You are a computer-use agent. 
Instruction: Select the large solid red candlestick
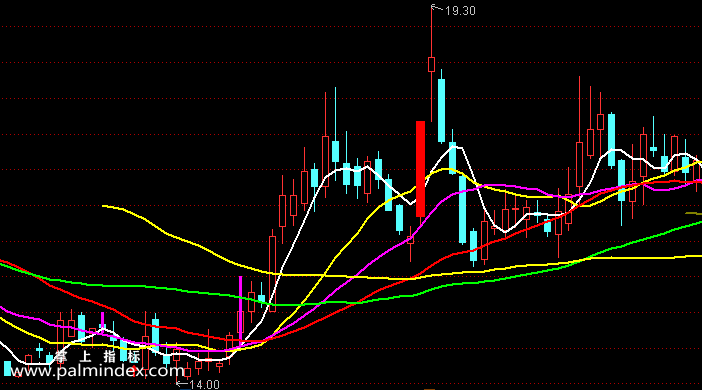[x=420, y=169]
